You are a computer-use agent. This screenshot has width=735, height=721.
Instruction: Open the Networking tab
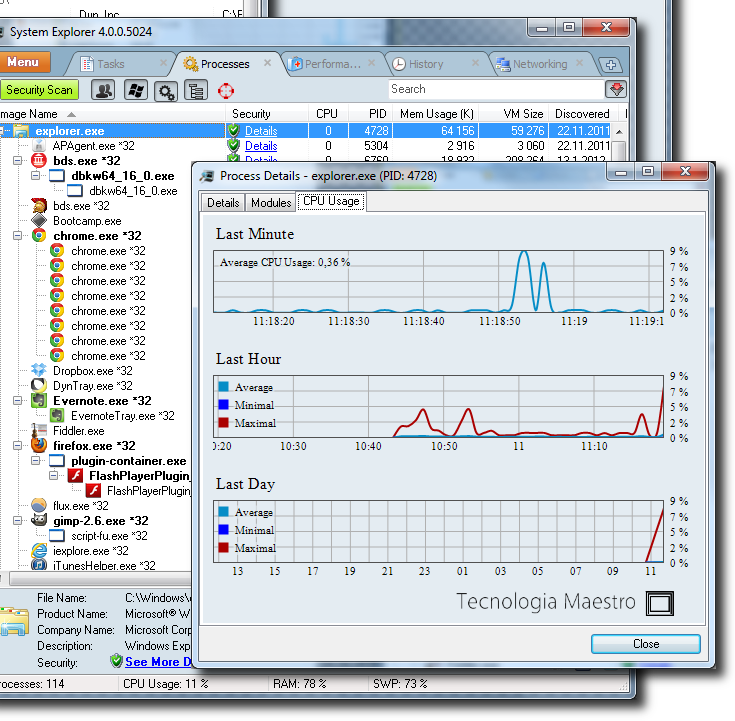(540, 64)
